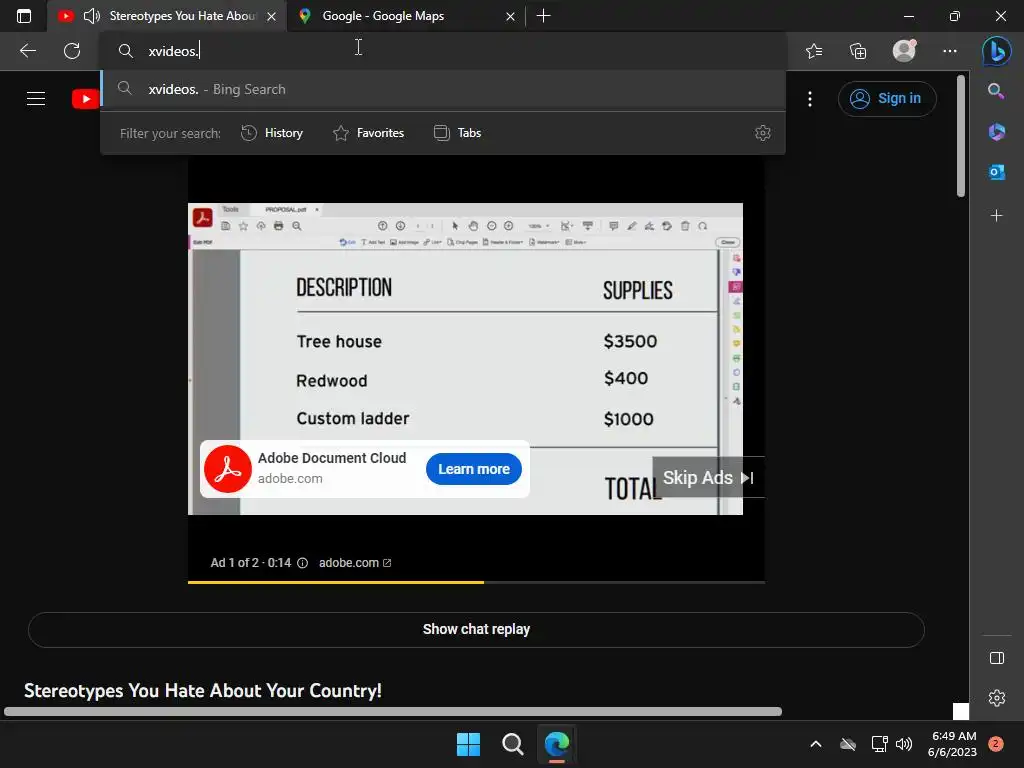This screenshot has width=1024, height=768.
Task: Open OneDrive tray icon
Action: [848, 744]
